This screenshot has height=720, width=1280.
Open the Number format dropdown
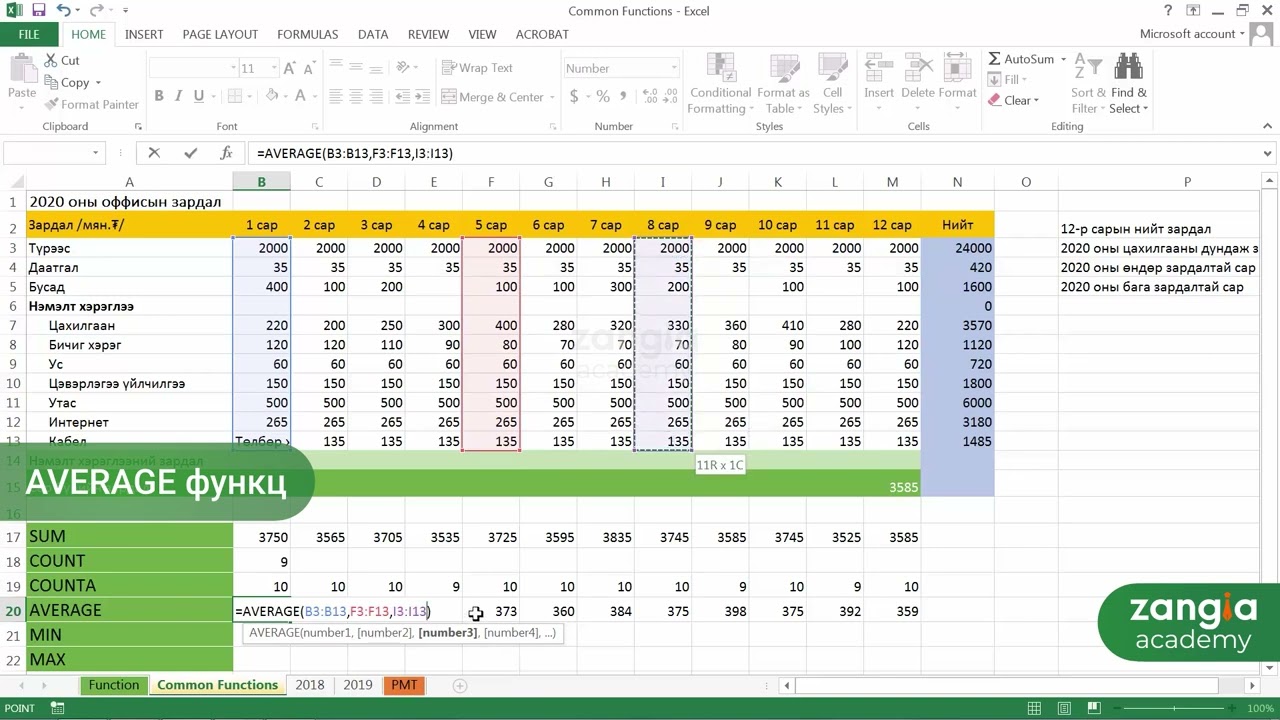673,68
